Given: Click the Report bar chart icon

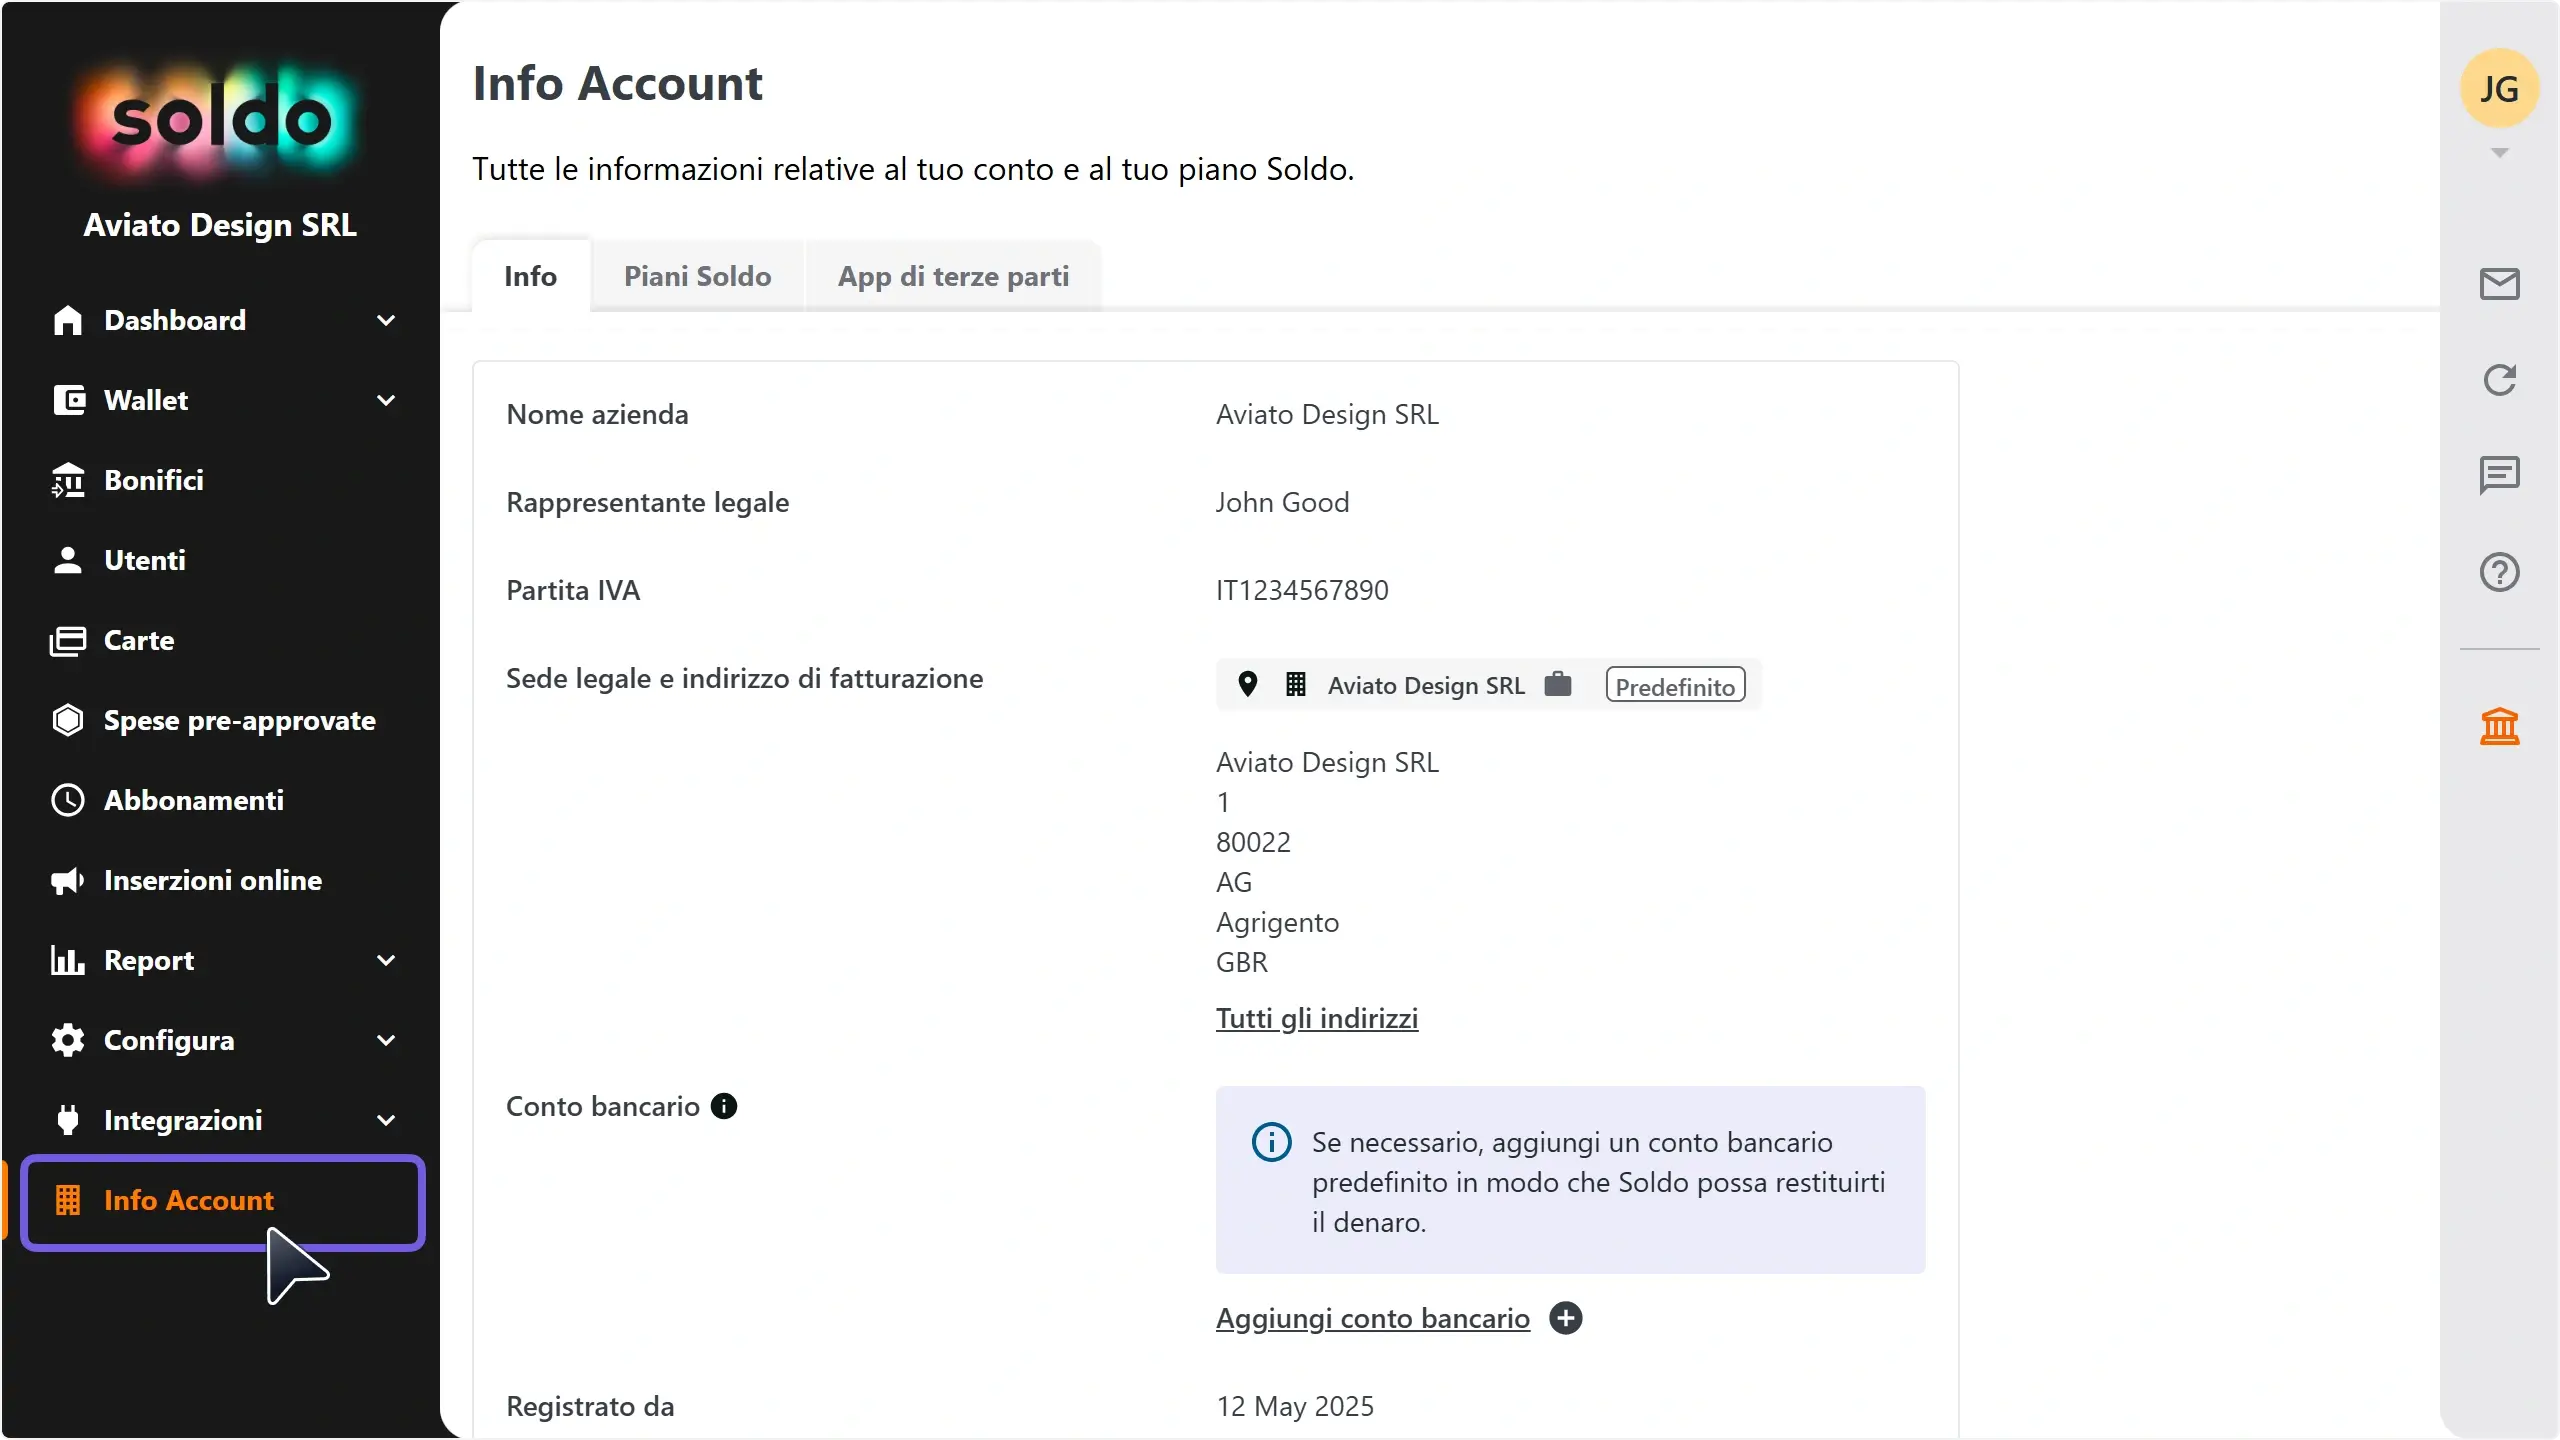Looking at the screenshot, I should (x=68, y=960).
